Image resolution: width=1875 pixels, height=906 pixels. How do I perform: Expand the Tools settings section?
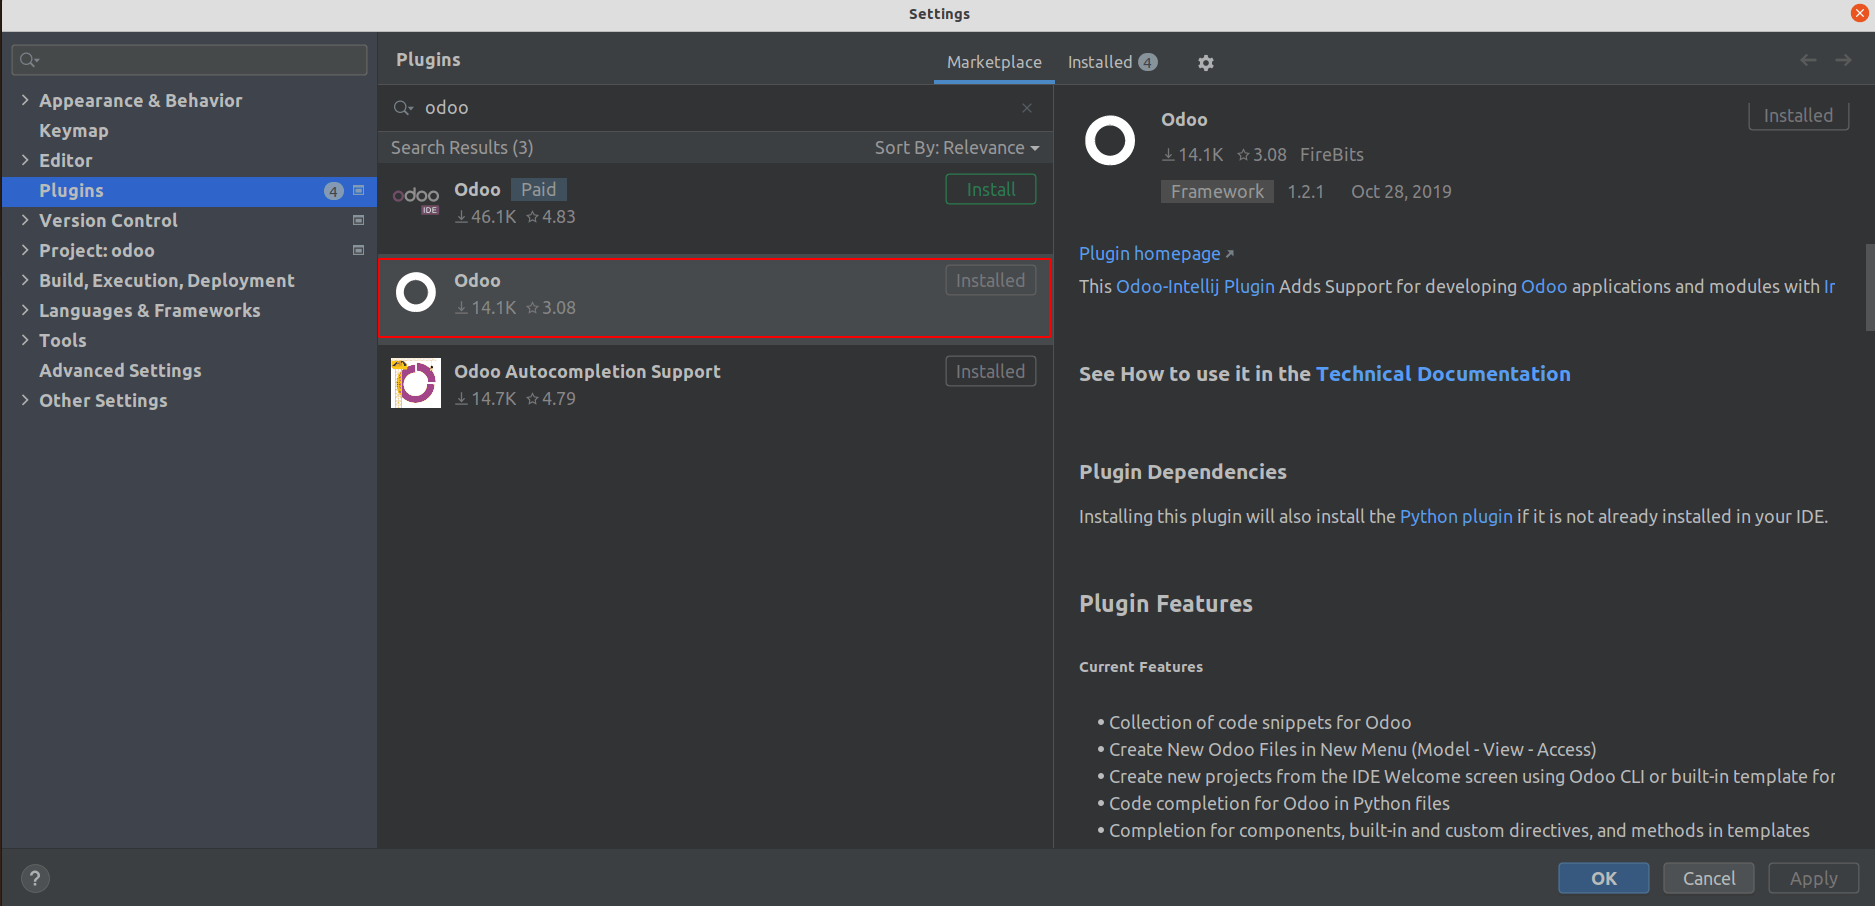click(x=25, y=340)
